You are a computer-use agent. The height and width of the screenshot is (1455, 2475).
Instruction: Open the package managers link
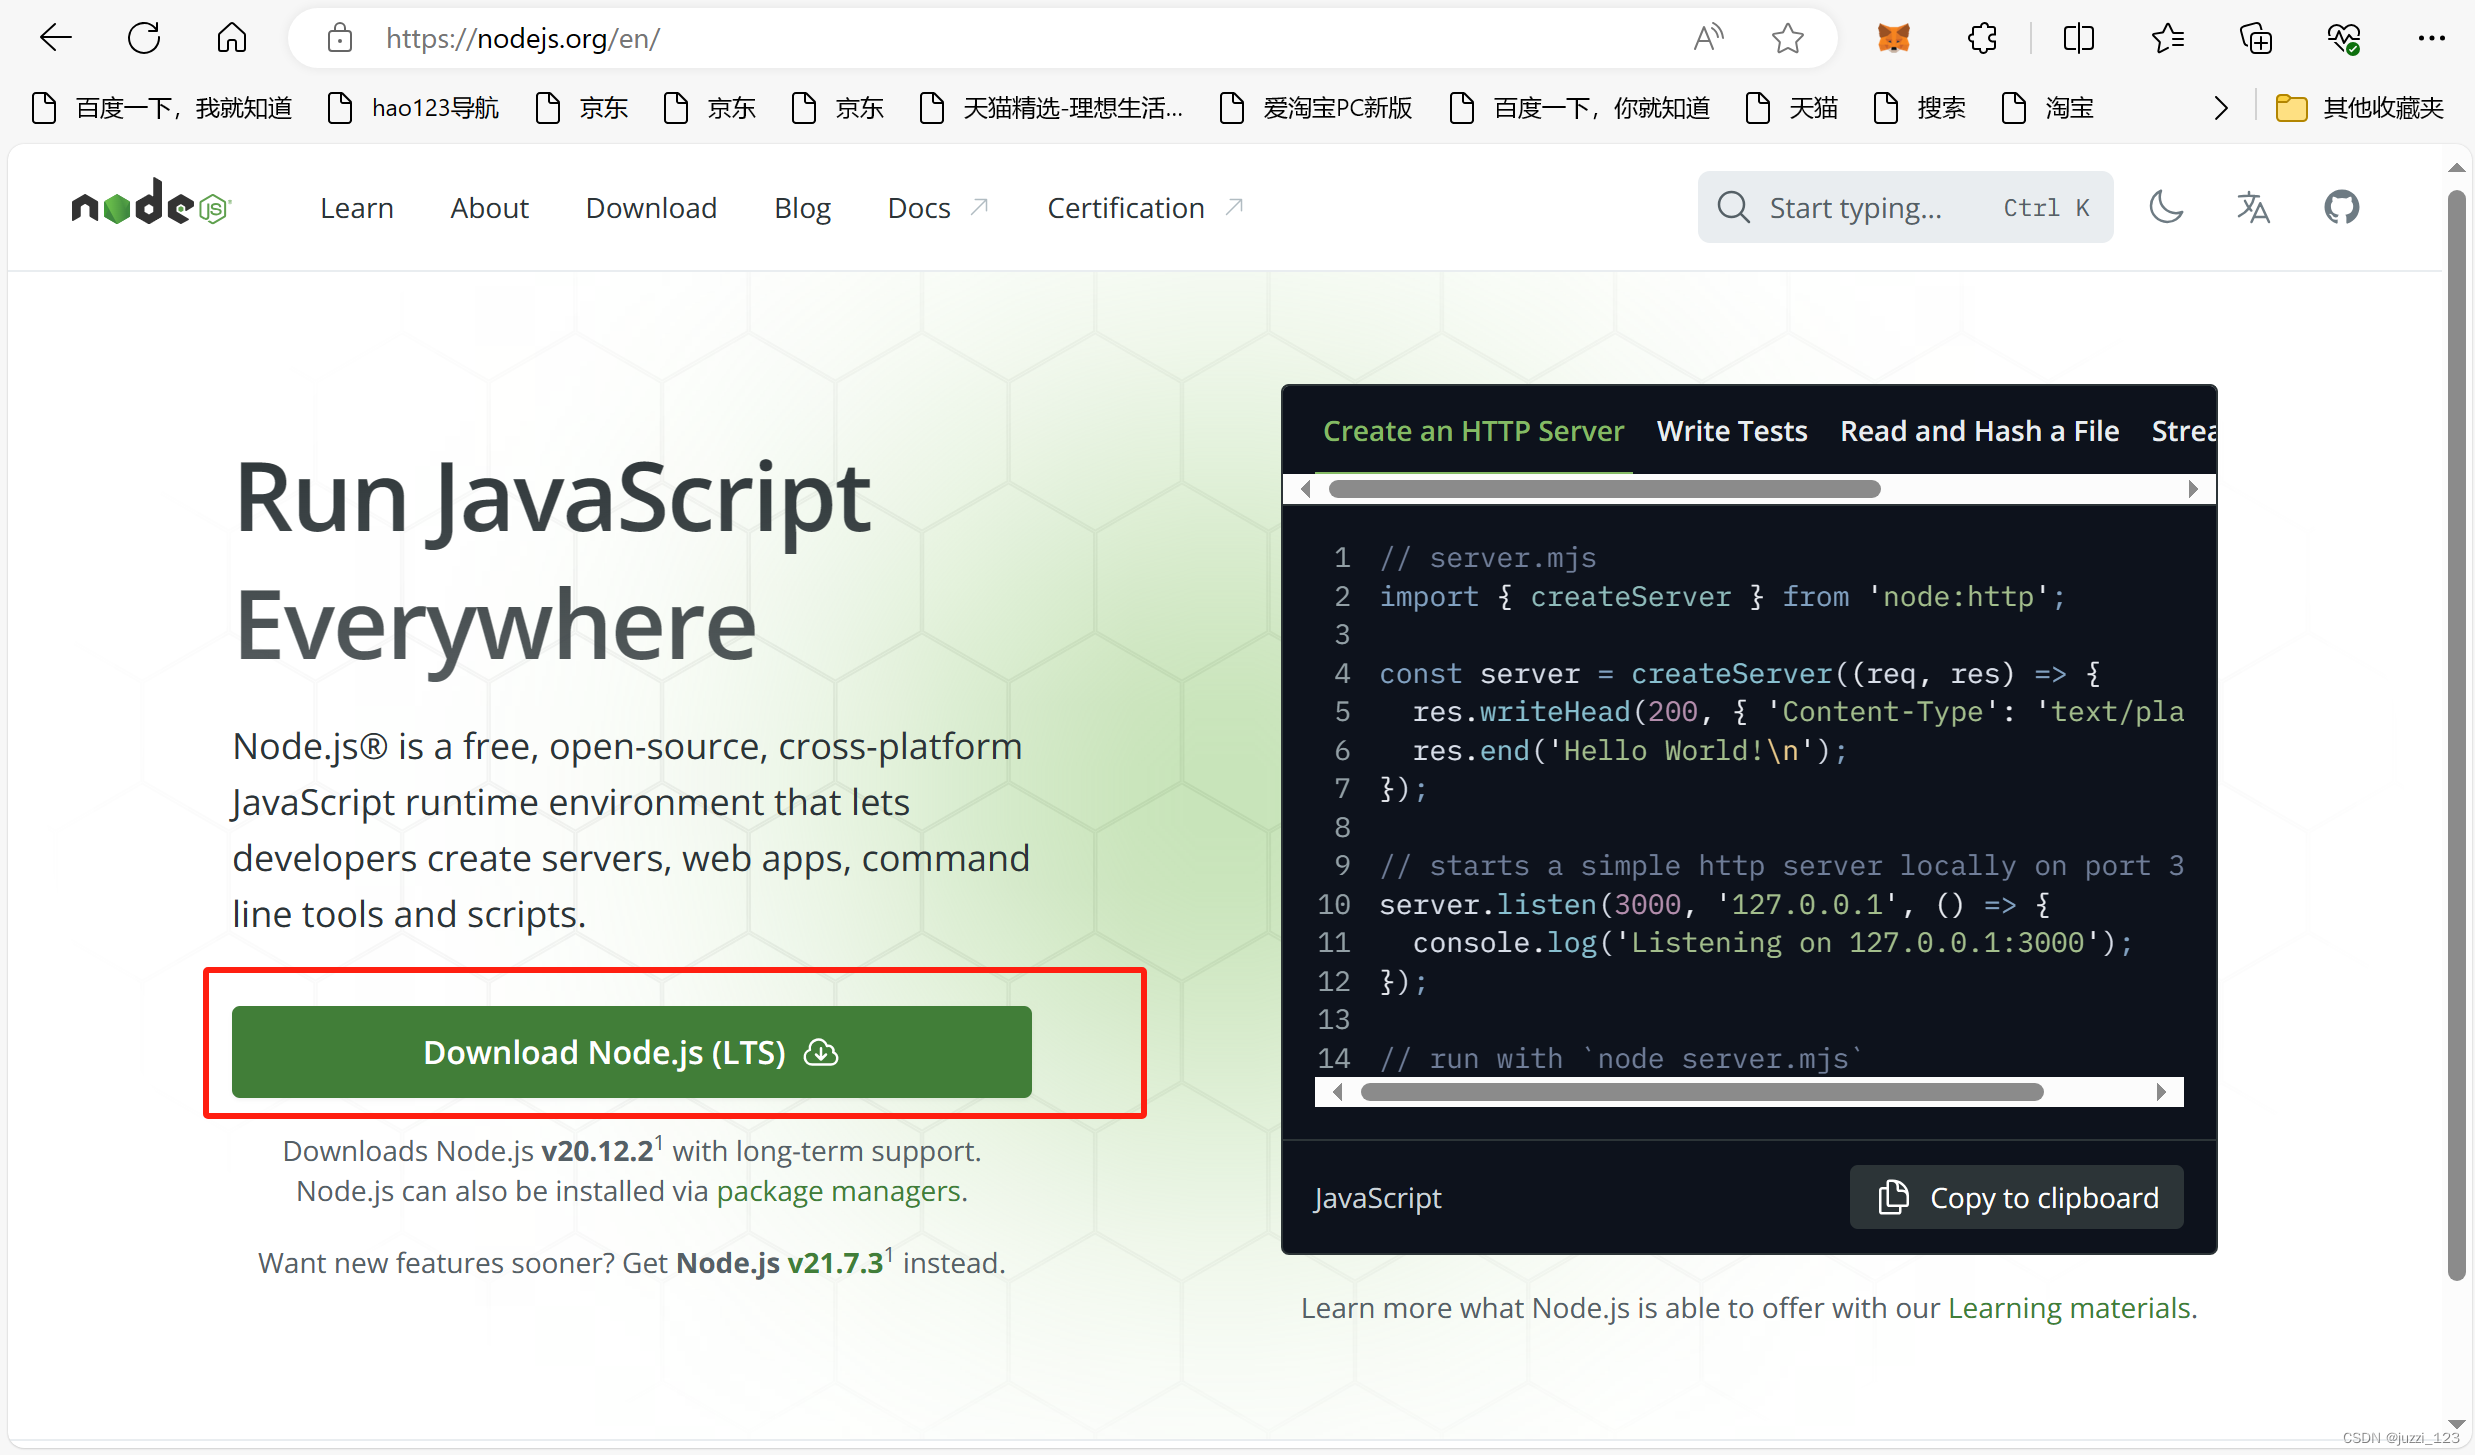838,1191
